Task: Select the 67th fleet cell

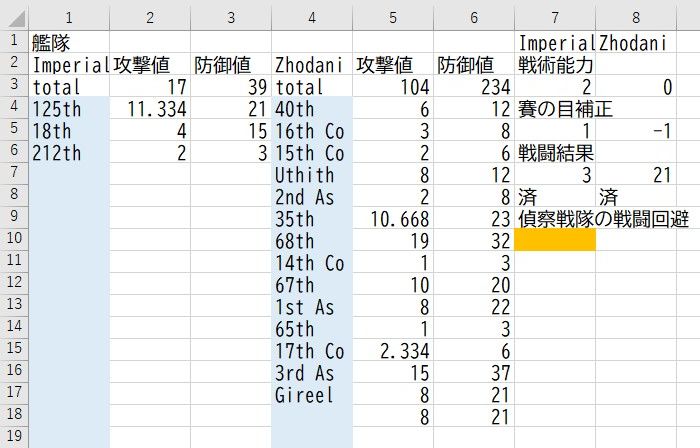Action: coord(312,284)
